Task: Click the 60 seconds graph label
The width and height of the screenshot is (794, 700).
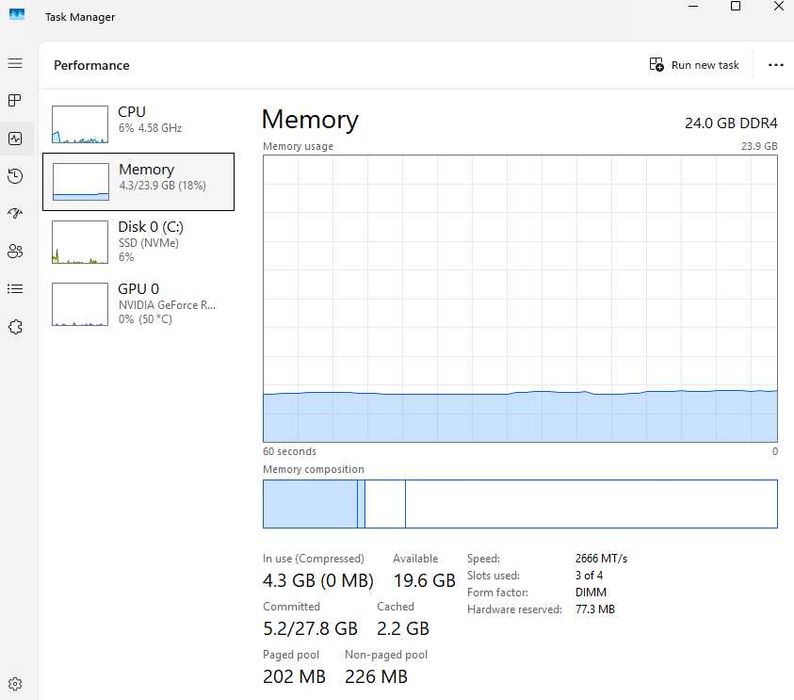Action: point(290,451)
